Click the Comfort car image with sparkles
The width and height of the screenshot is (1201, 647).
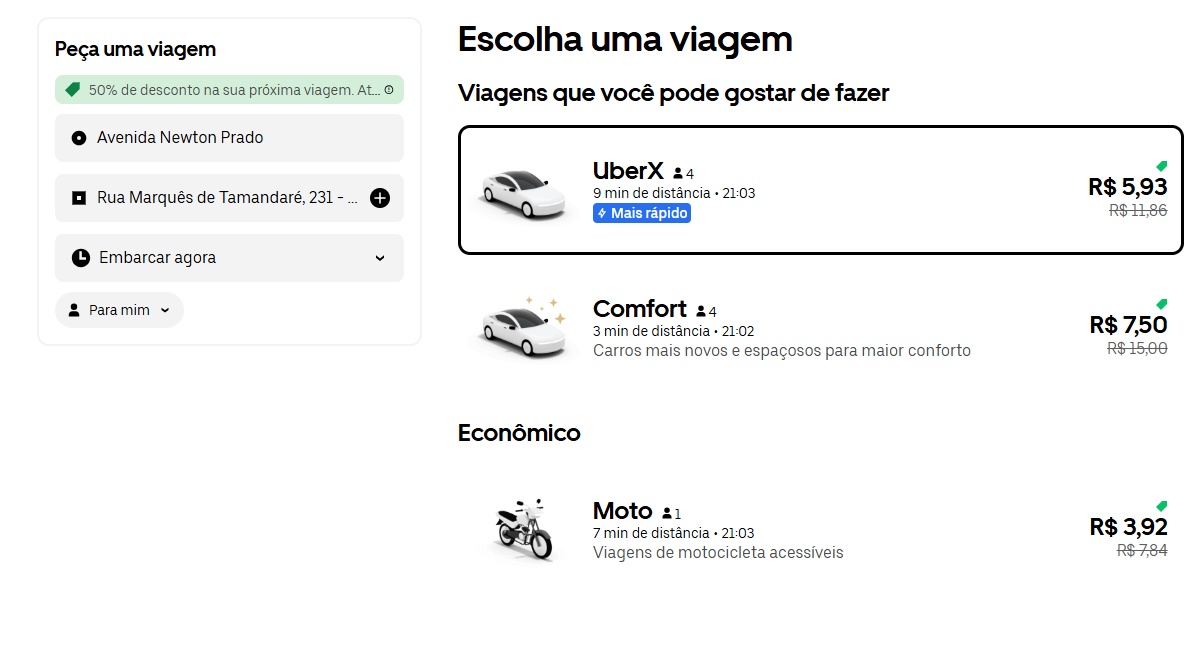click(x=518, y=326)
